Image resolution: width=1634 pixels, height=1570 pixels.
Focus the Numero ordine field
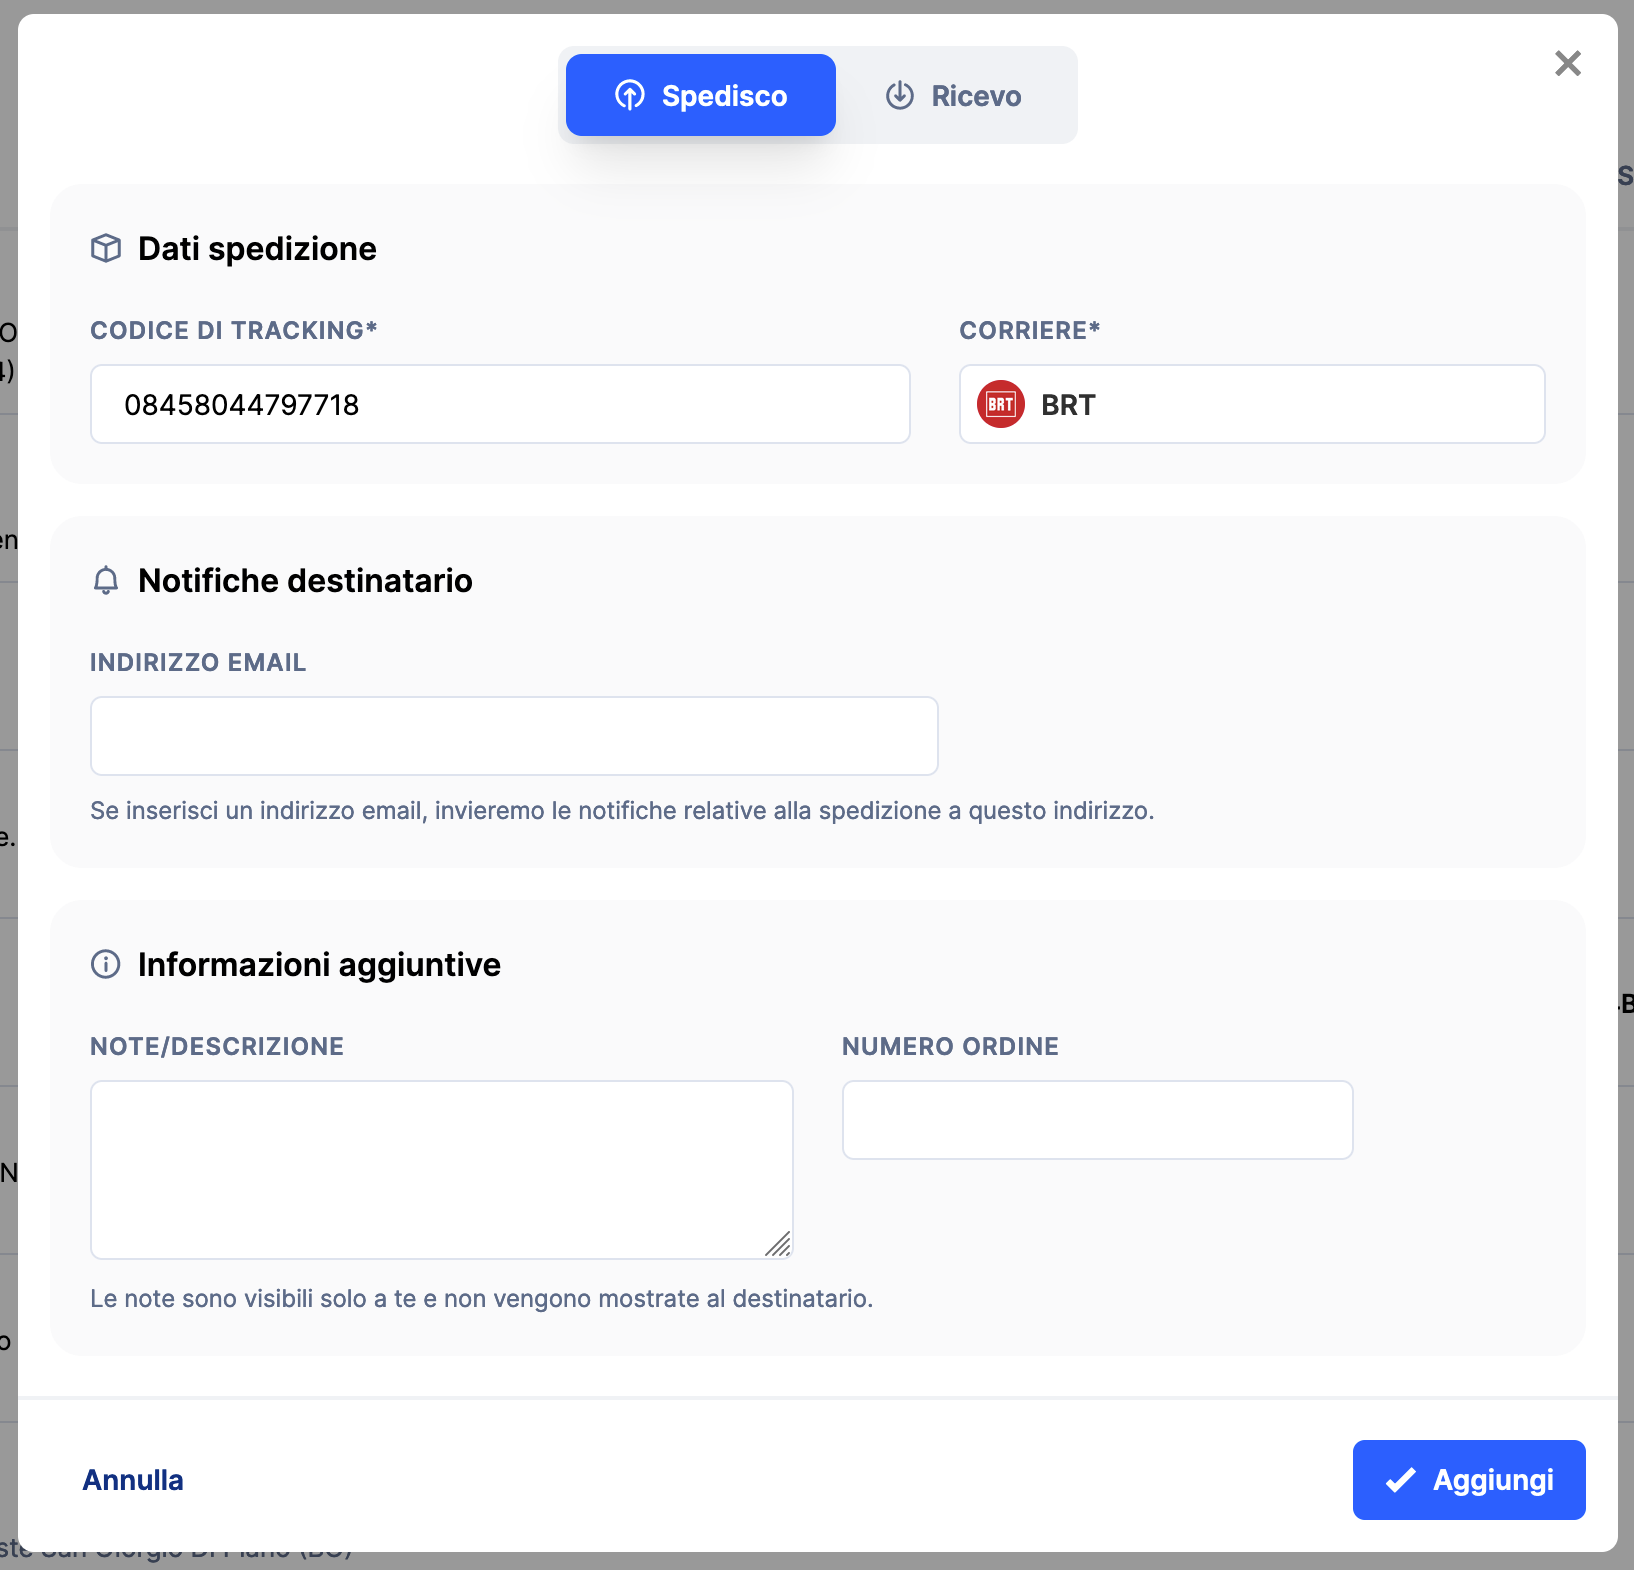tap(1097, 1120)
